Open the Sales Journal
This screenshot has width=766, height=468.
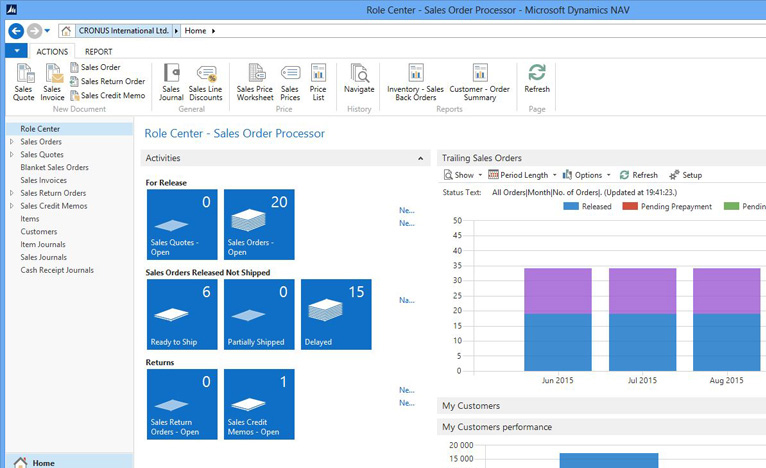[x=171, y=82]
